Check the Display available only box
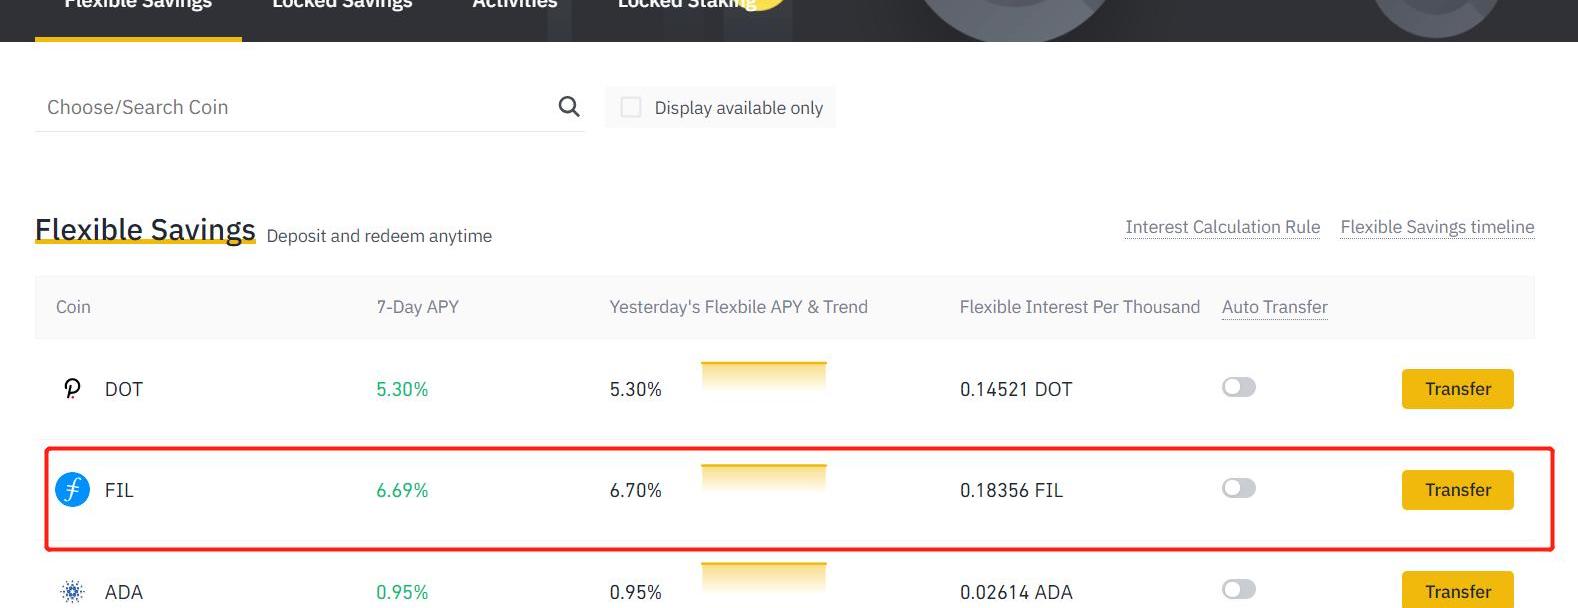Image resolution: width=1578 pixels, height=608 pixels. click(631, 107)
